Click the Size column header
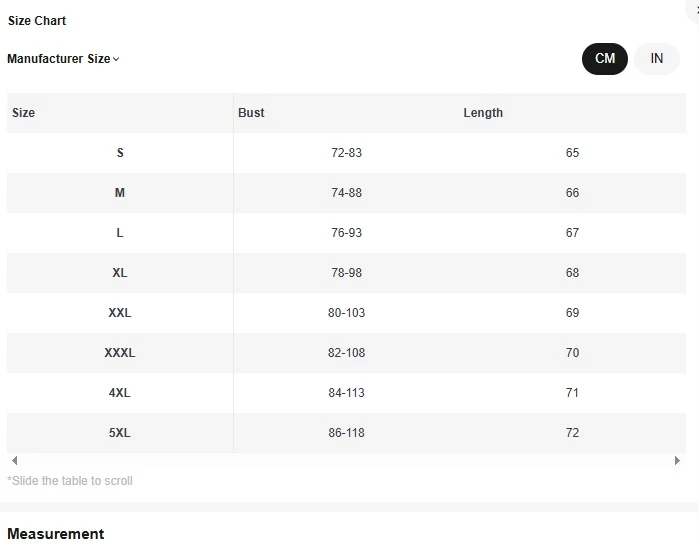 pyautogui.click(x=24, y=113)
